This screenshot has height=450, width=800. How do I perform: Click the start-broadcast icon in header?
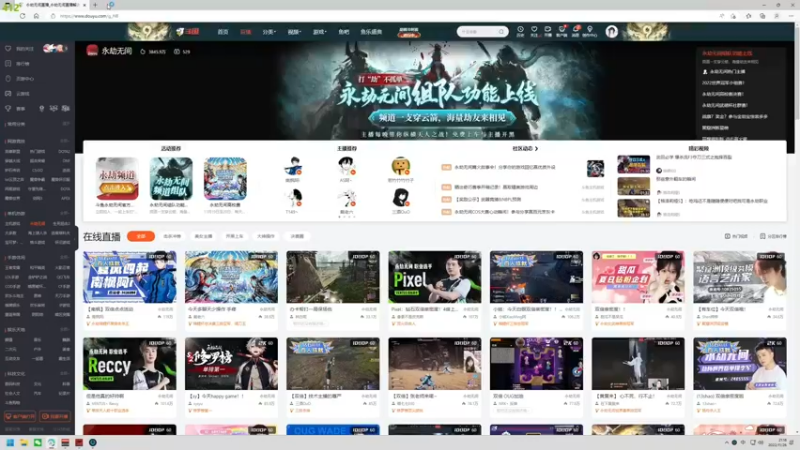click(x=548, y=30)
